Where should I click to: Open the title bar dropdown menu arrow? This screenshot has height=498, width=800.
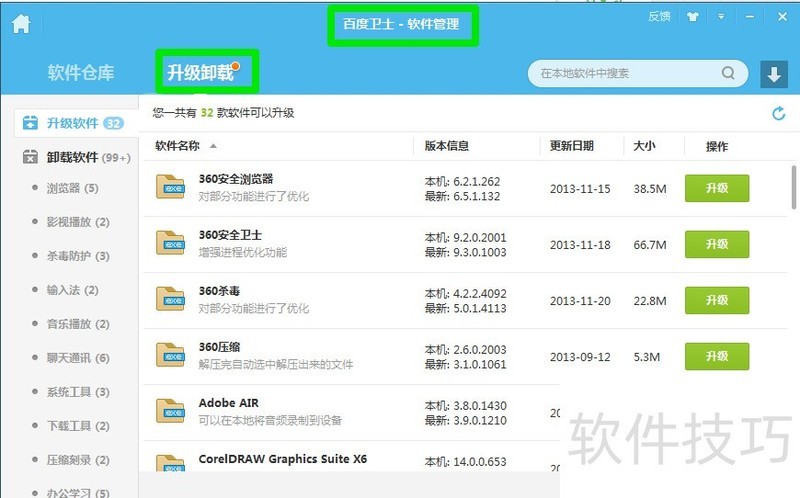pos(720,17)
